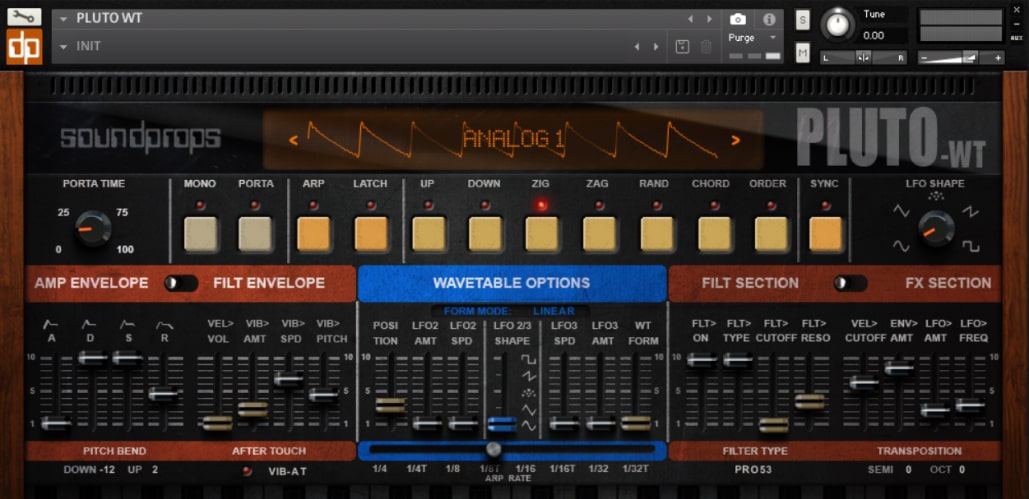The height and width of the screenshot is (499, 1029).
Task: Open the wrench instrument edit icon
Action: [24, 17]
